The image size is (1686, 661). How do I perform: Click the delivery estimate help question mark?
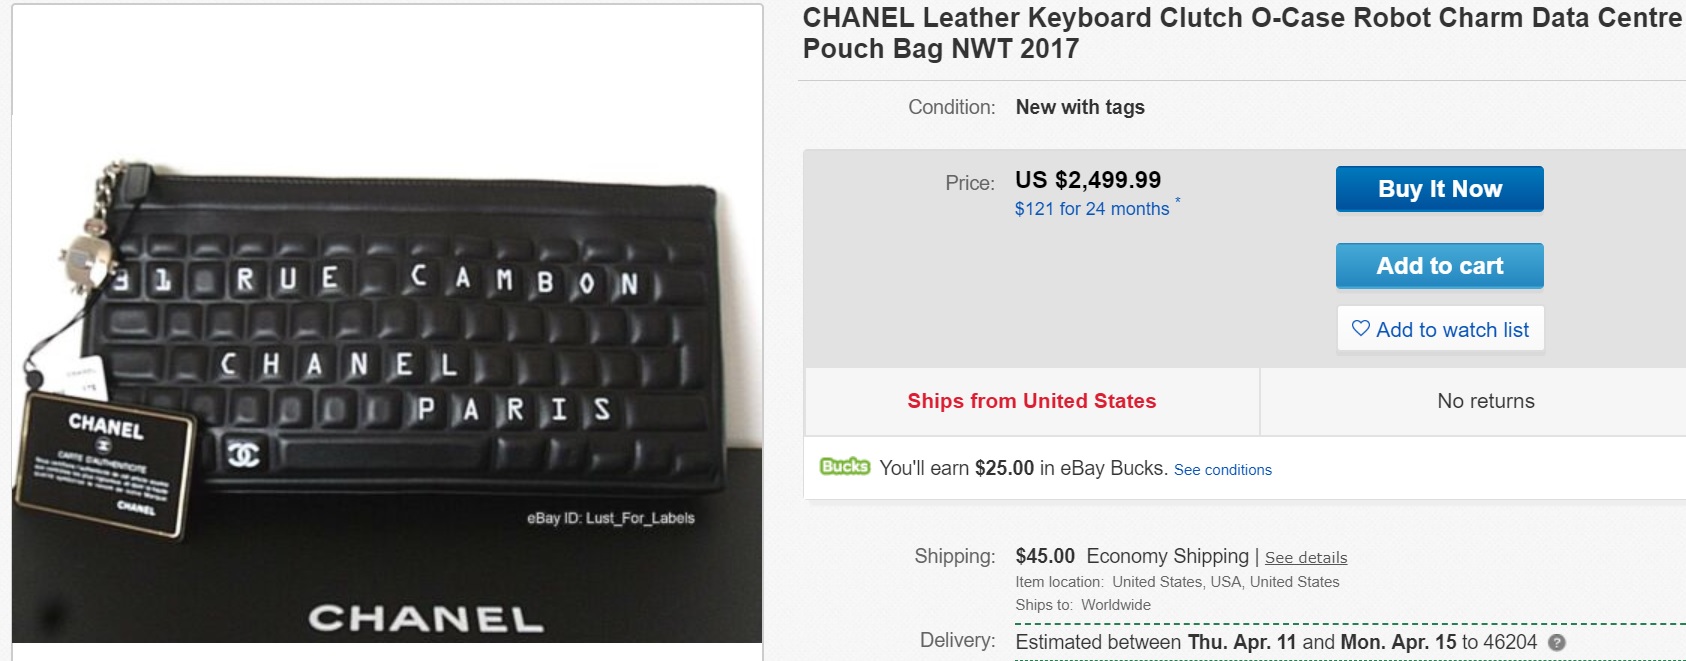[x=1556, y=643]
